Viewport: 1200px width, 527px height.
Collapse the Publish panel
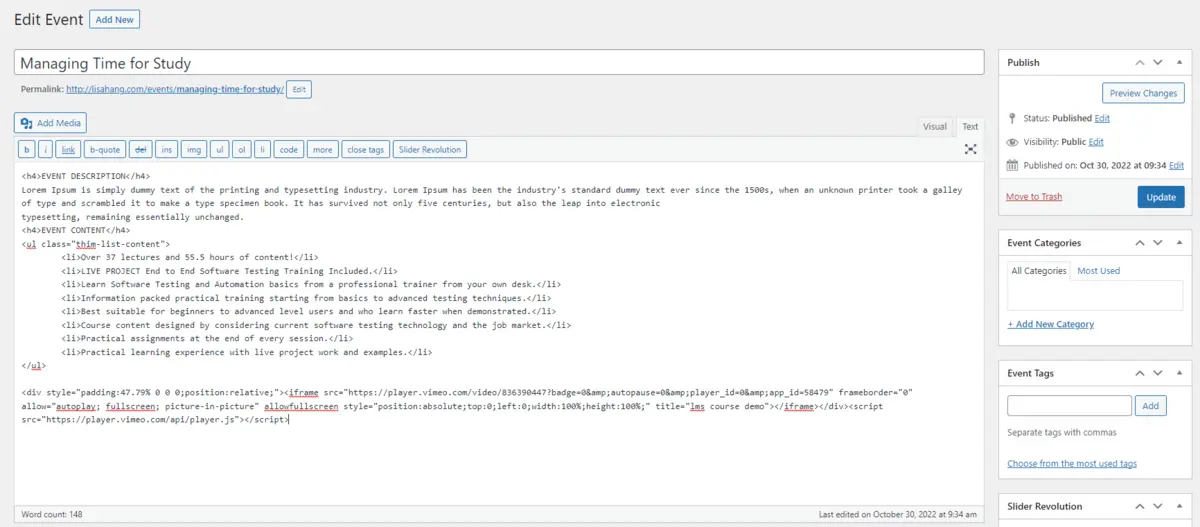point(1179,62)
